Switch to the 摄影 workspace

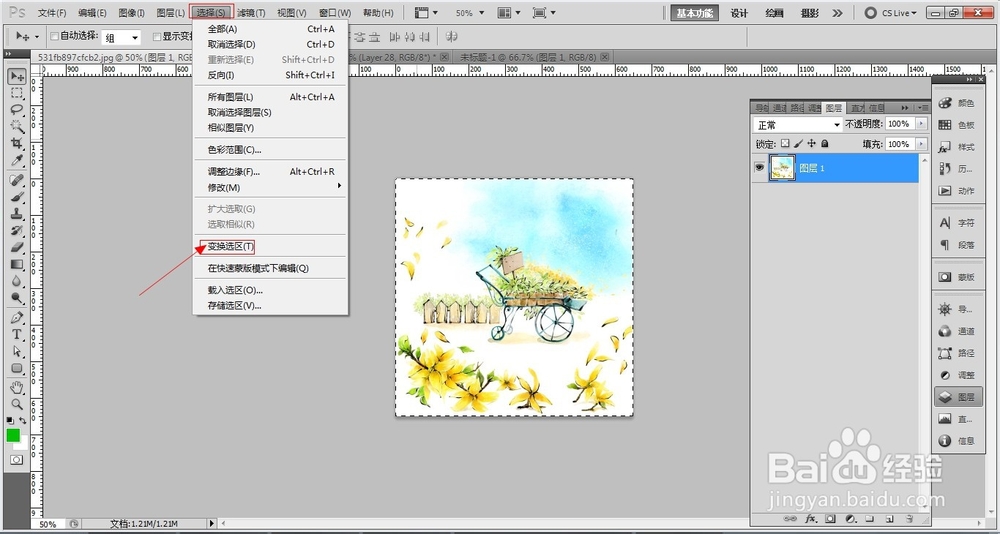tap(809, 13)
